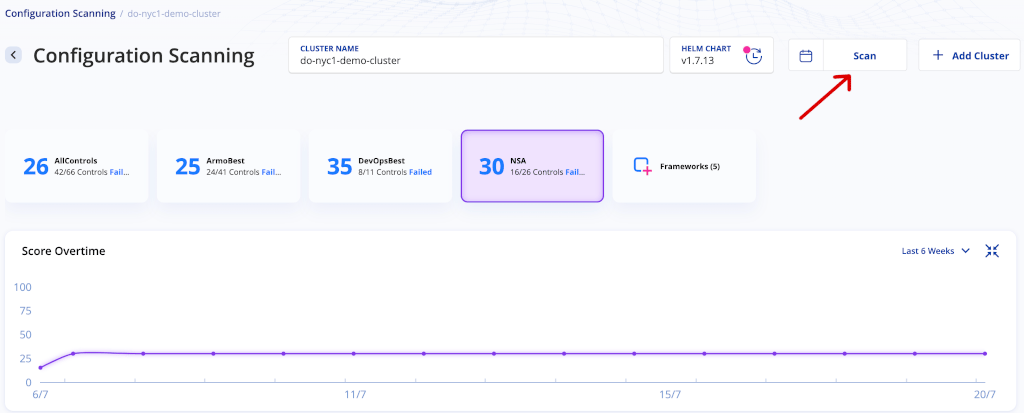The width and height of the screenshot is (1024, 413).
Task: Click the Failed link in DevOpsBest card
Action: pos(421,173)
